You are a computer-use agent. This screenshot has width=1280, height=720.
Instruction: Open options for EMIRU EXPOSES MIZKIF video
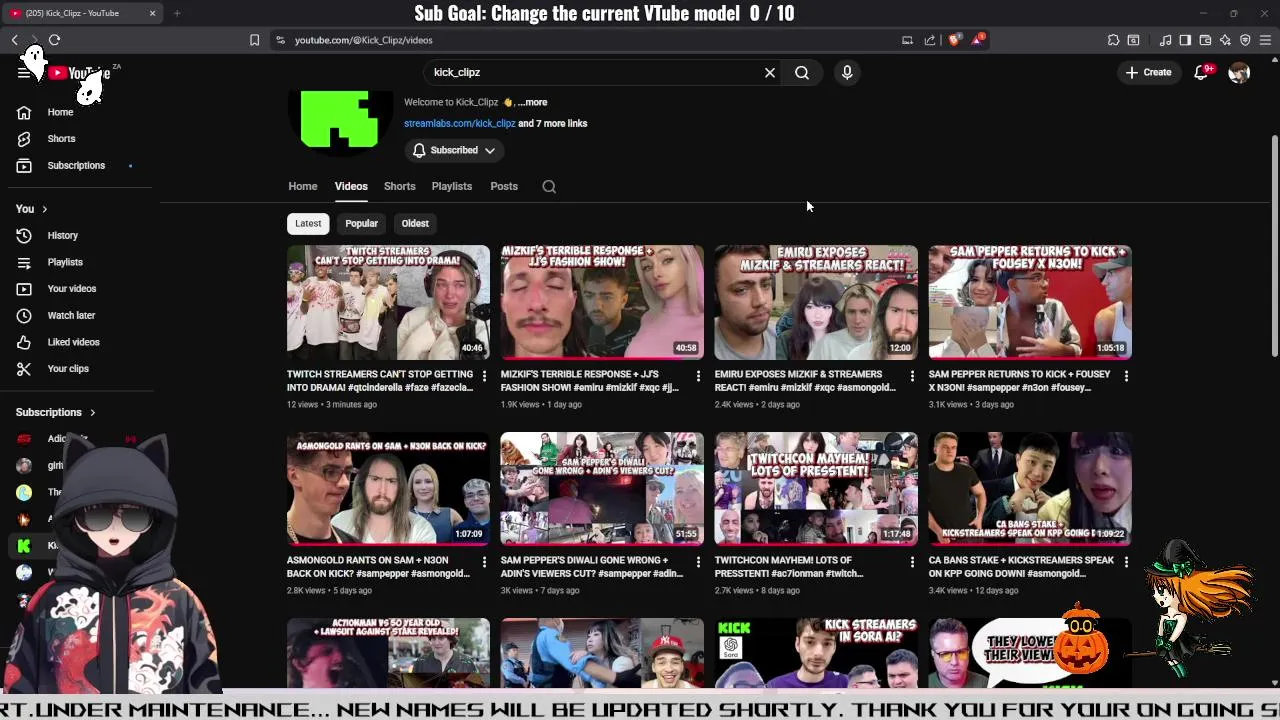click(x=912, y=376)
